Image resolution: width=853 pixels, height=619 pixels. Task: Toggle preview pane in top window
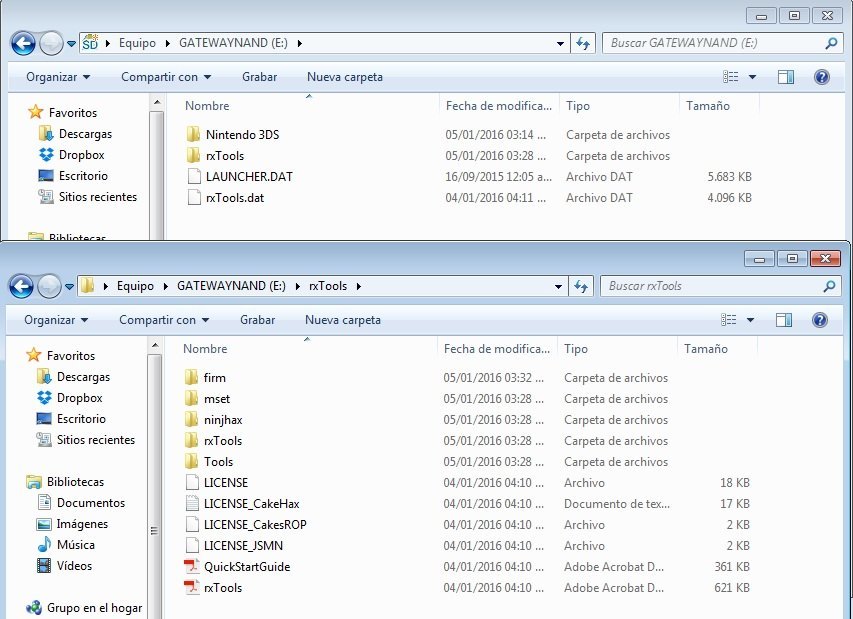(786, 77)
